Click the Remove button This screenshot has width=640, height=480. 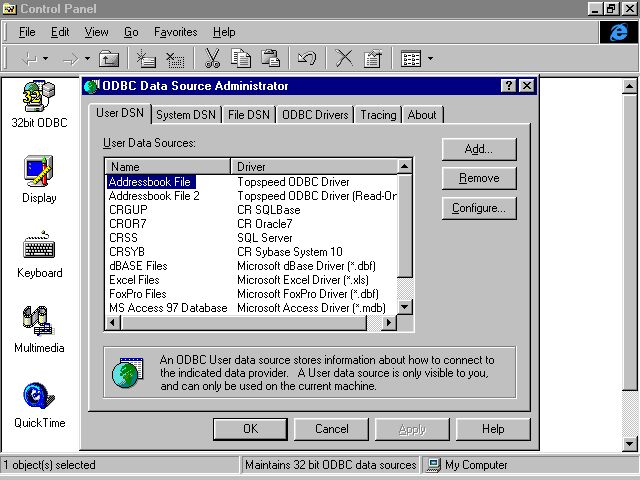click(479, 178)
